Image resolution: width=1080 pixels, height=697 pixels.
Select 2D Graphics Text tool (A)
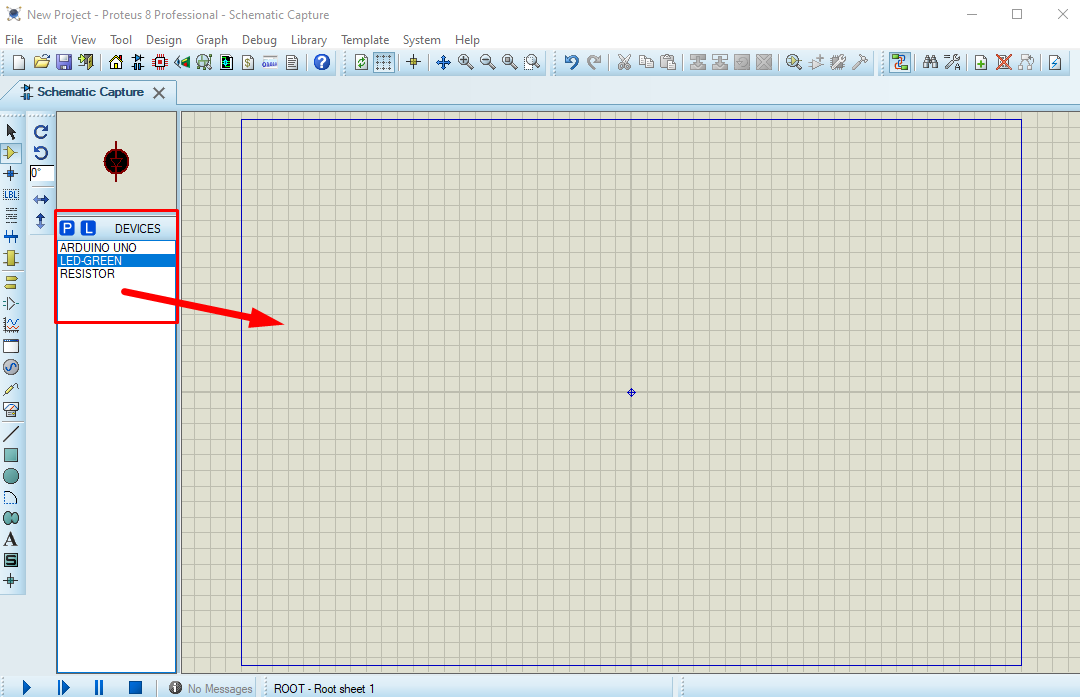point(11,539)
